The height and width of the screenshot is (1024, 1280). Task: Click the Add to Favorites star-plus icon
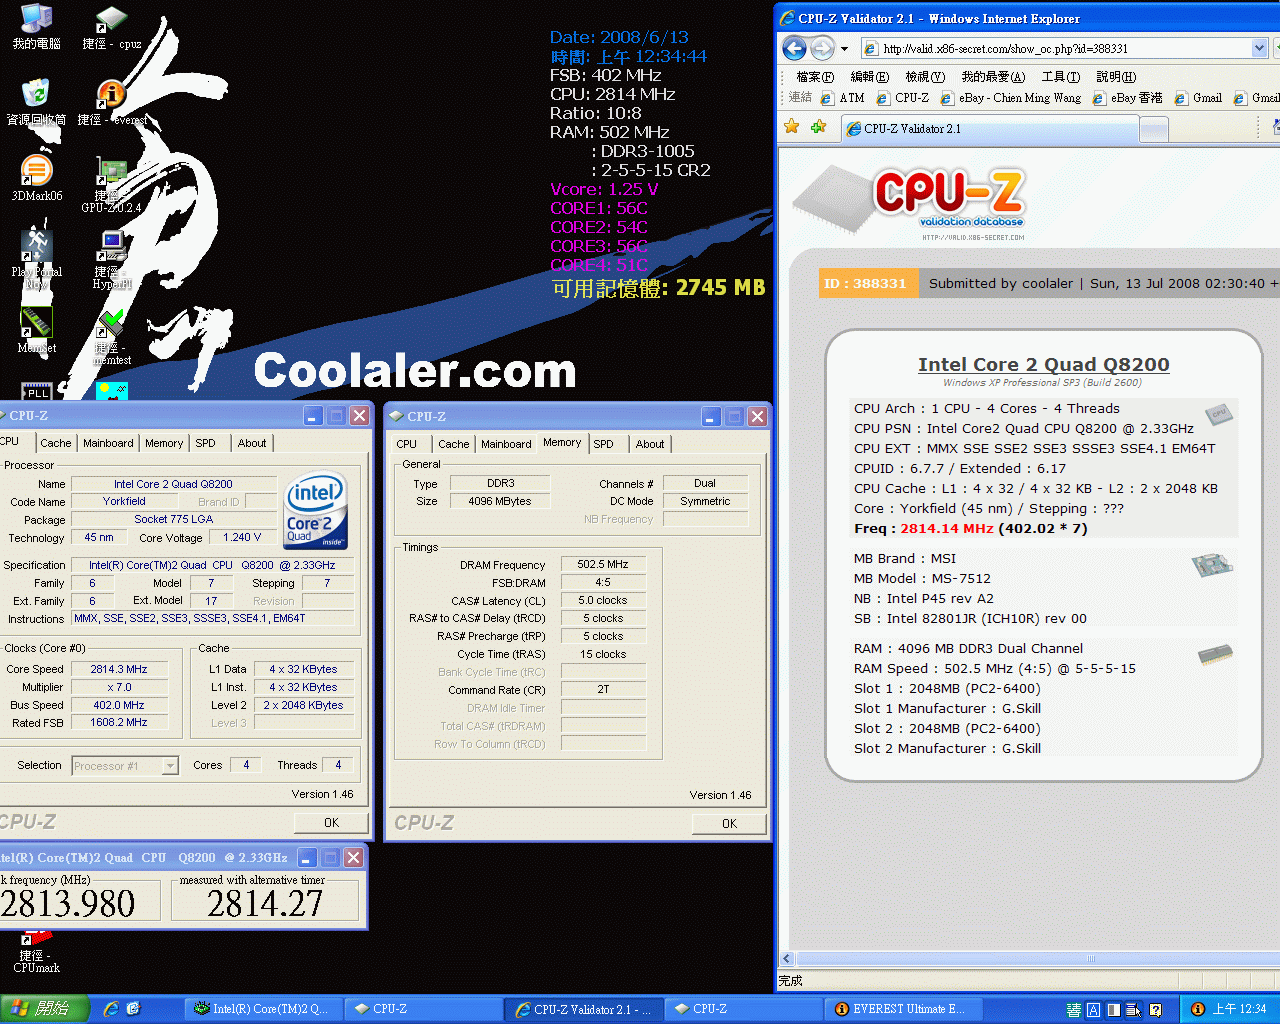(x=818, y=127)
